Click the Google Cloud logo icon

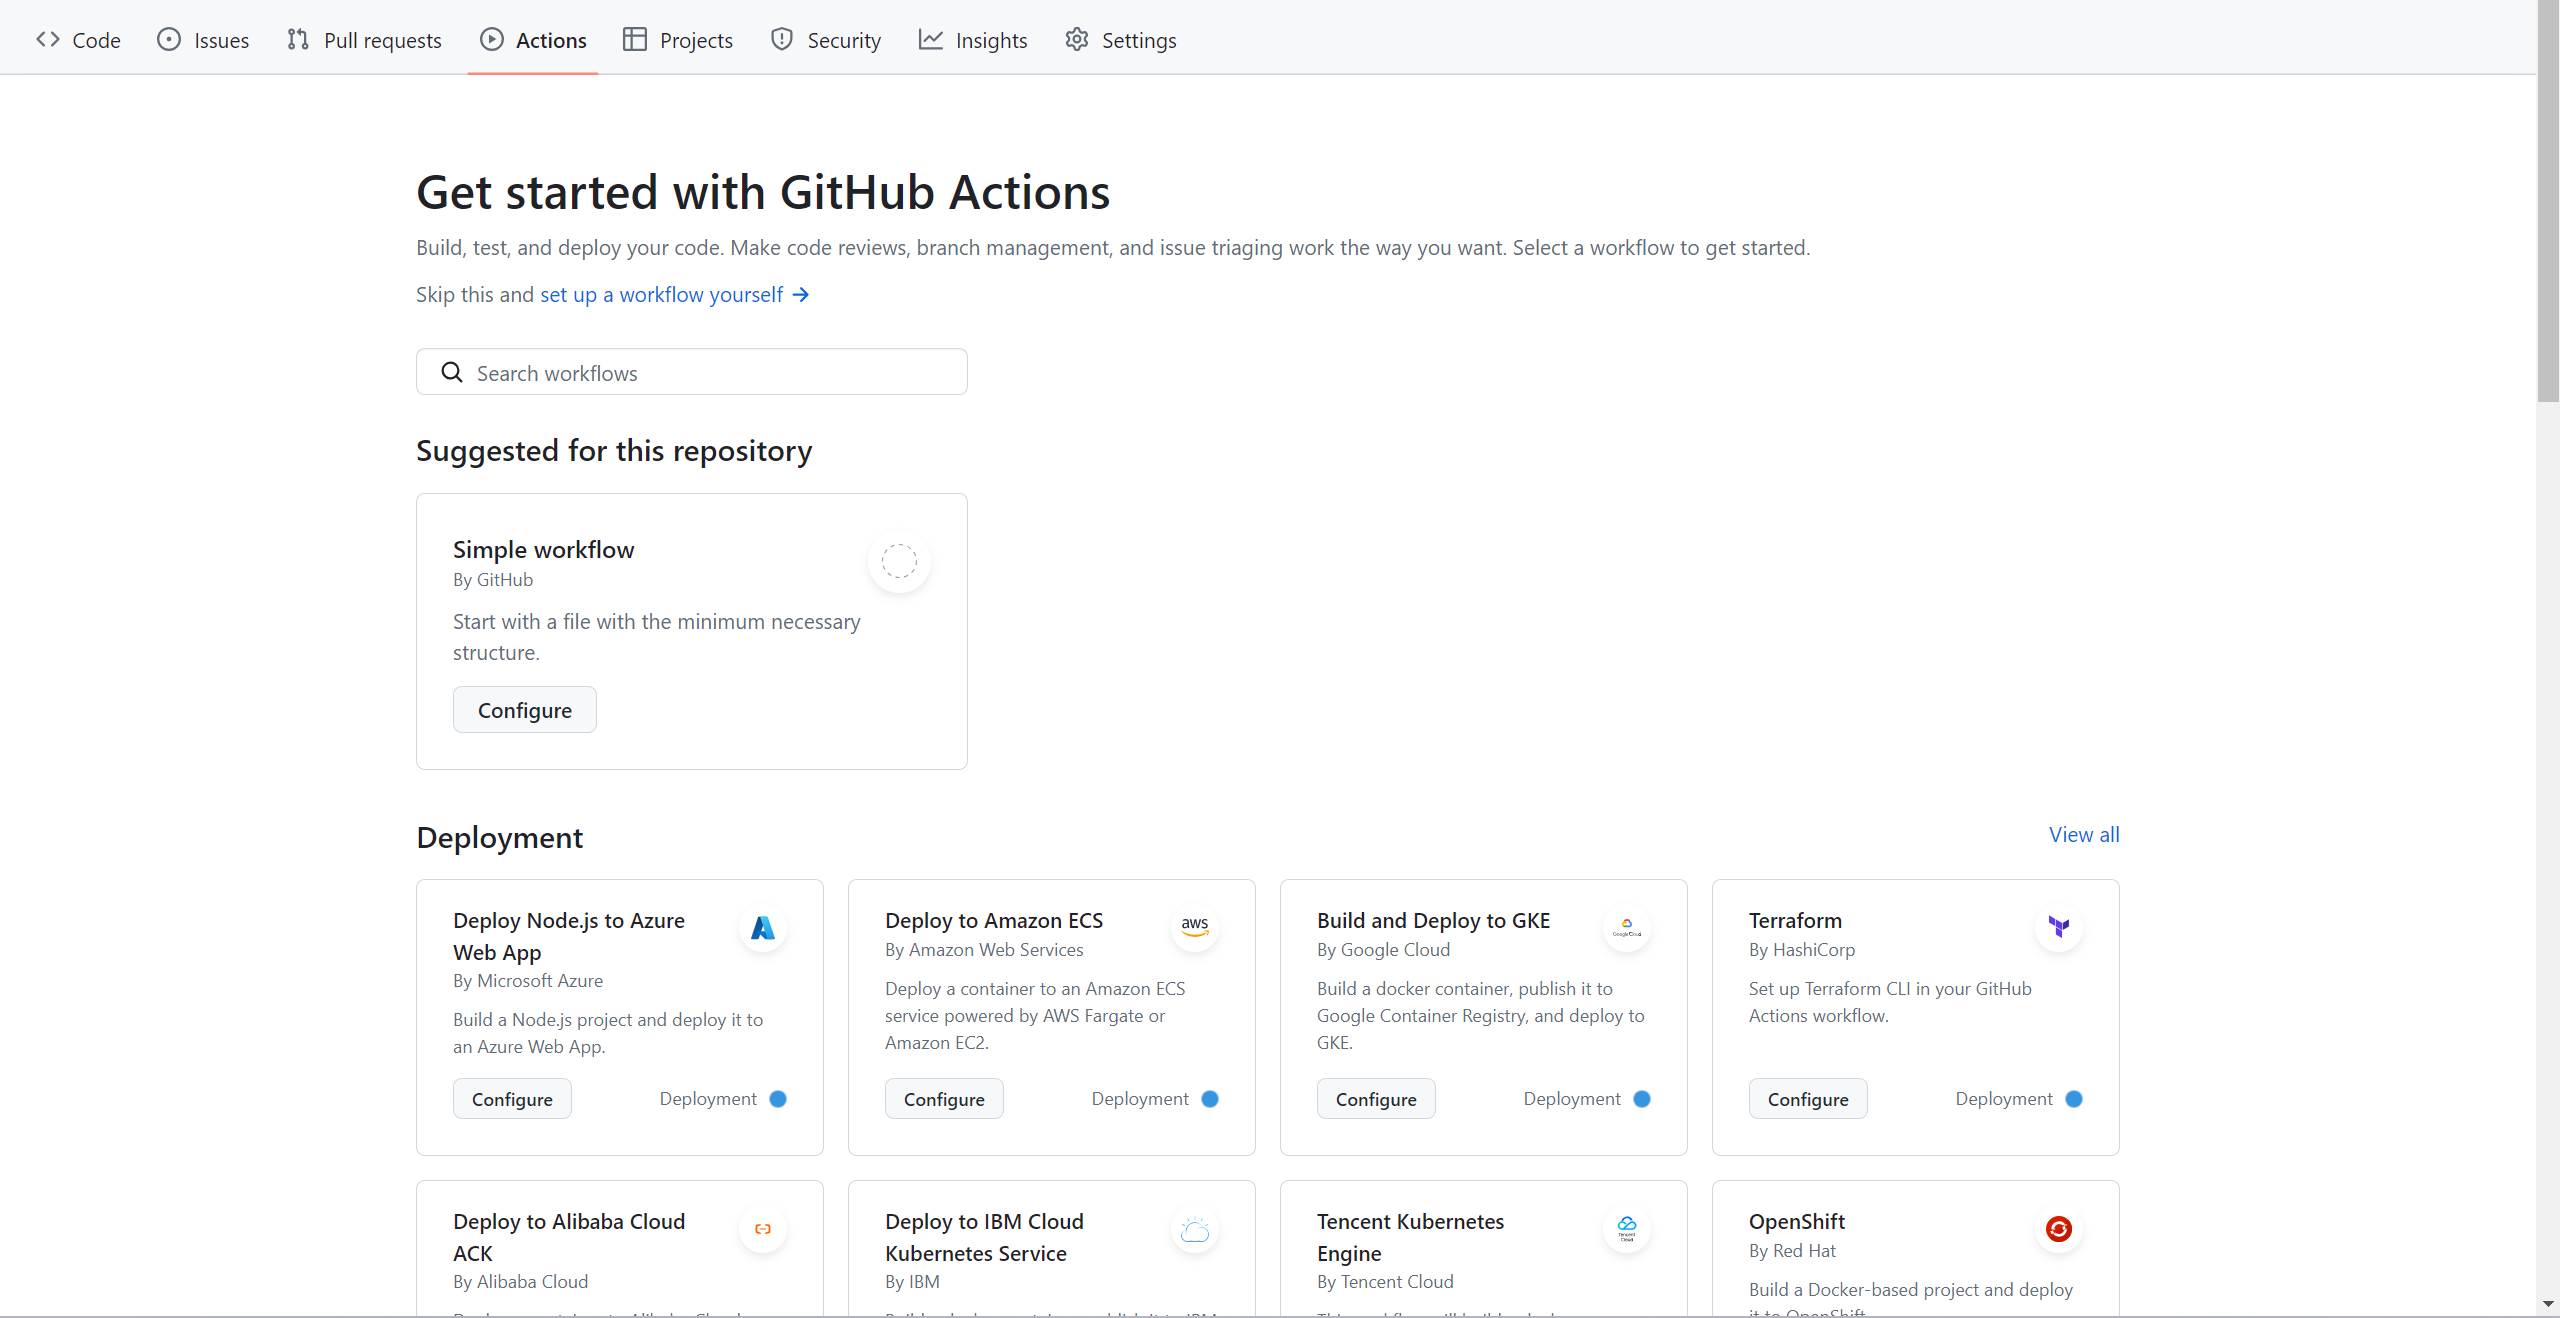(1627, 928)
